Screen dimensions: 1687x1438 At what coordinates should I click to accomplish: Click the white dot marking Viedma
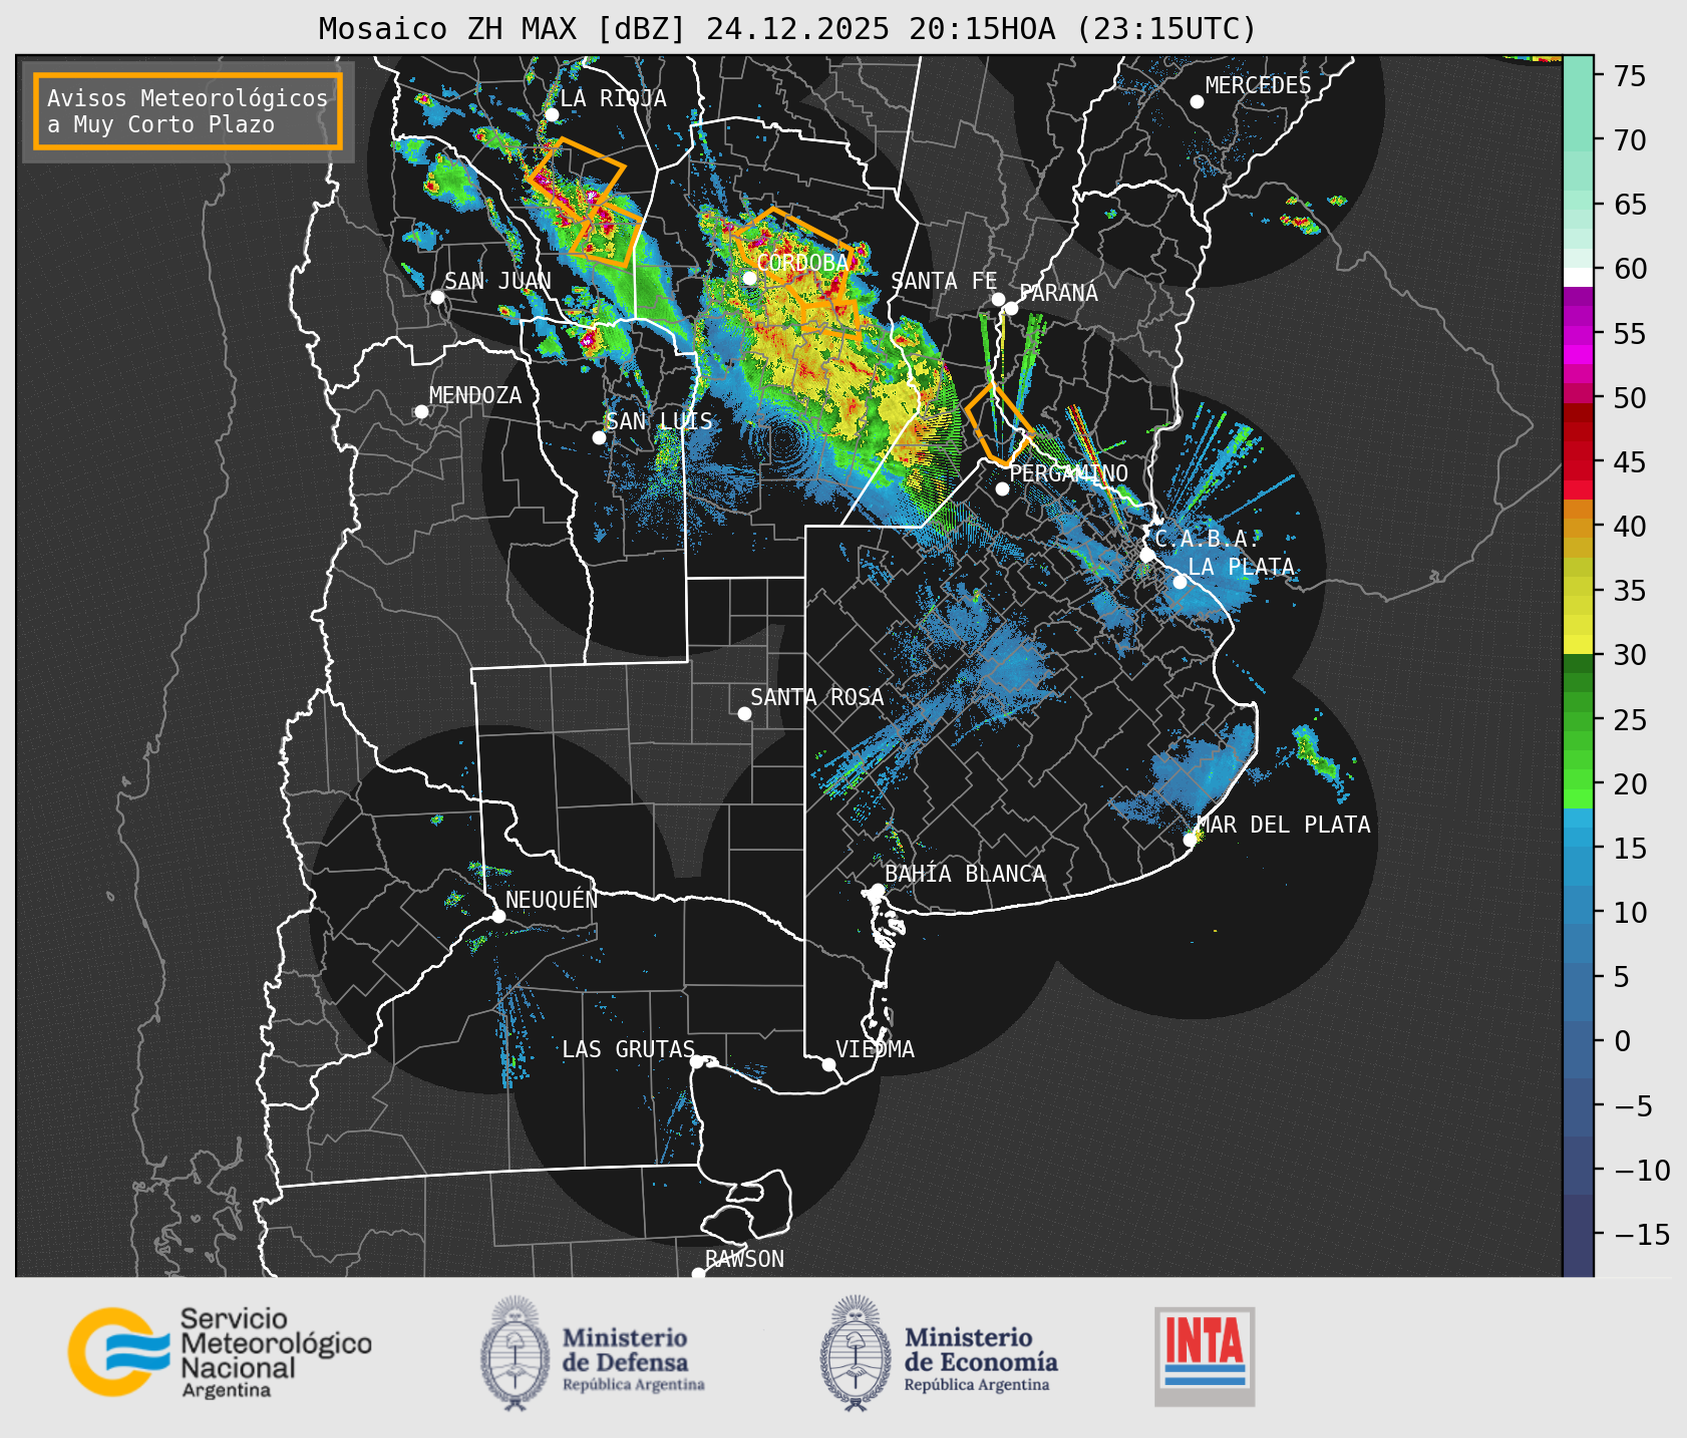pyautogui.click(x=829, y=1064)
